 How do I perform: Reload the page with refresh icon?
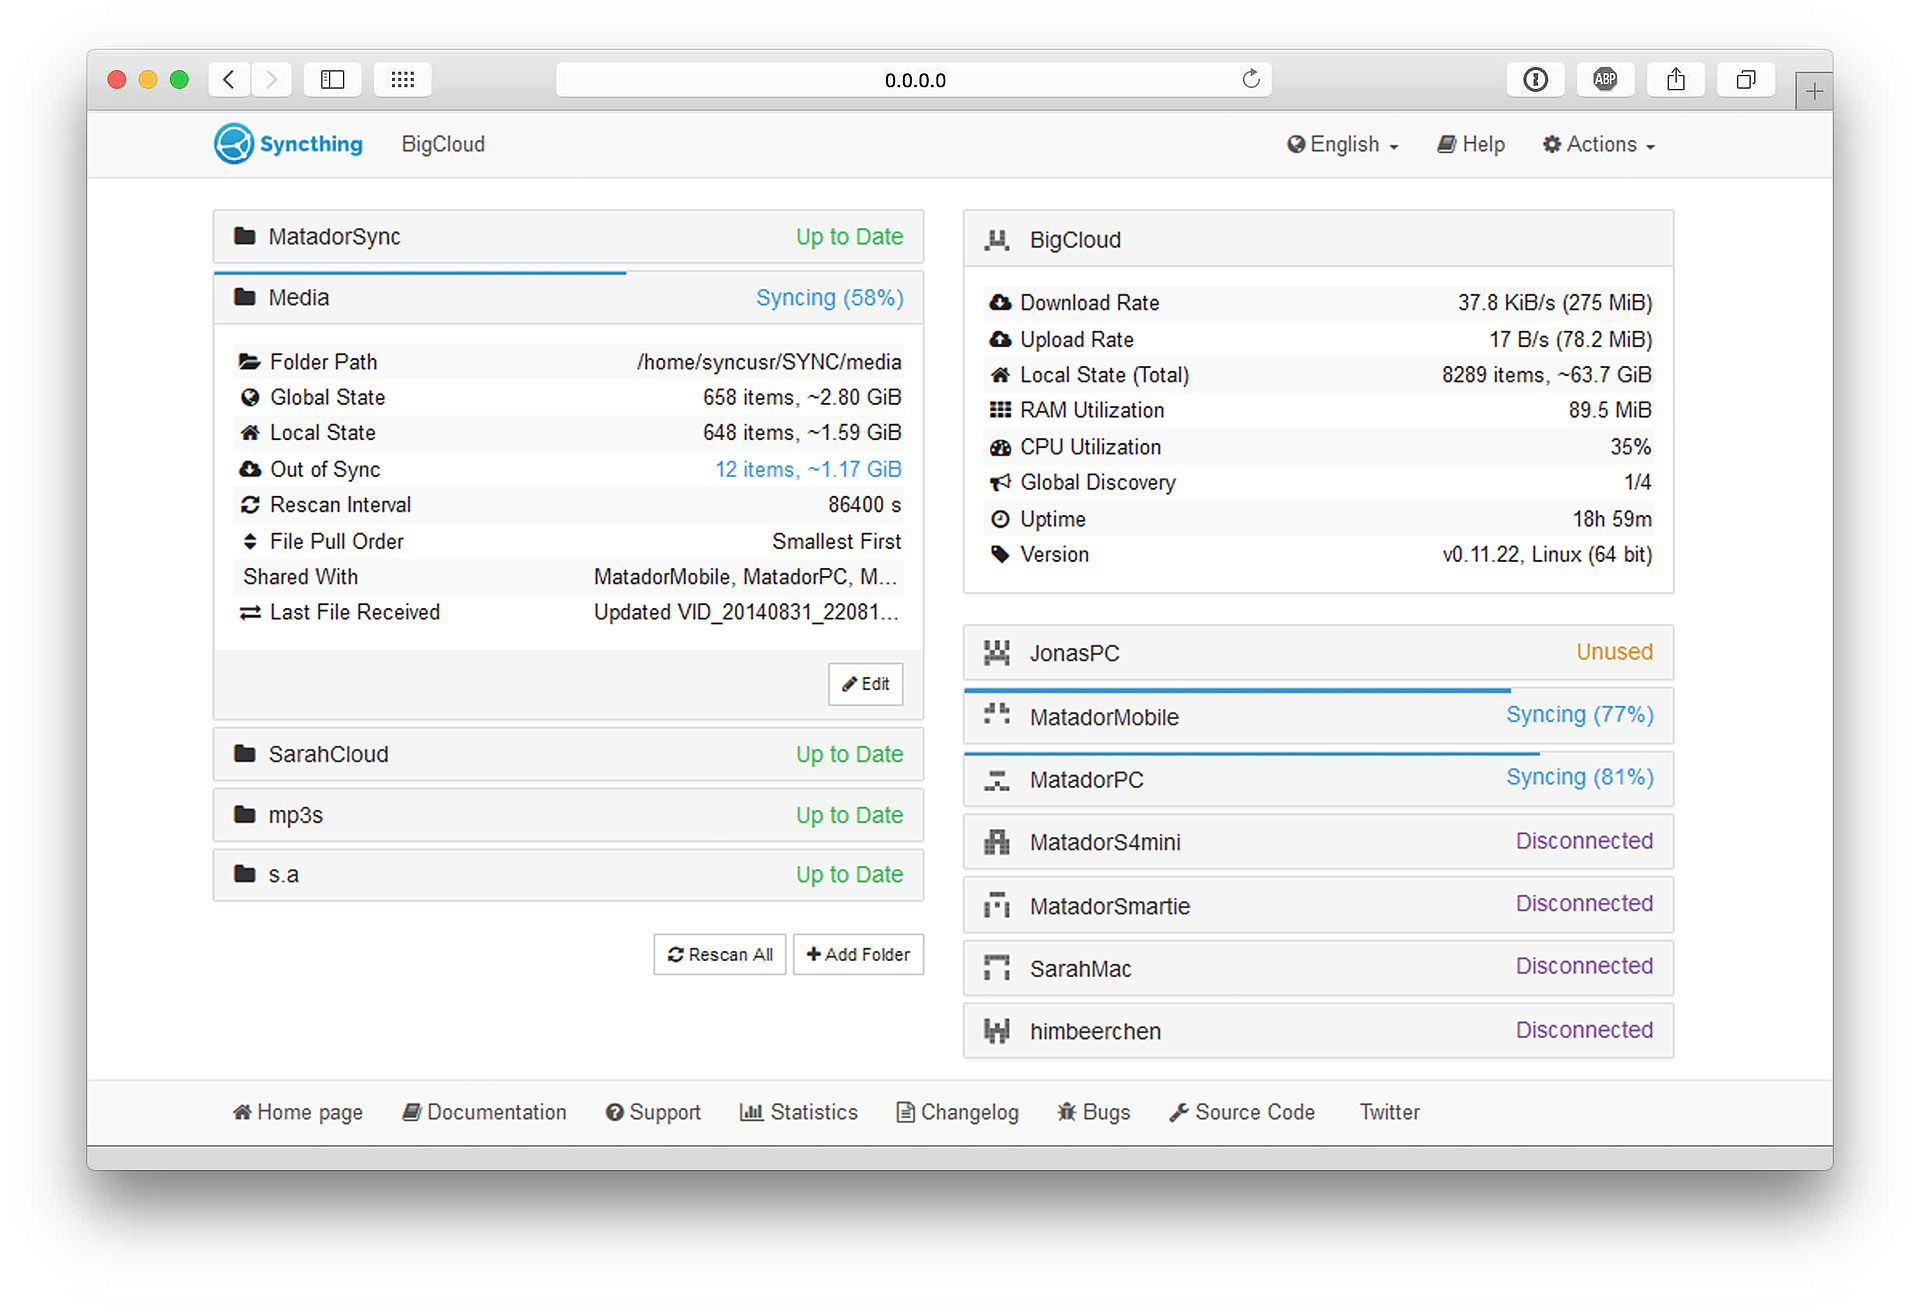coord(1250,80)
